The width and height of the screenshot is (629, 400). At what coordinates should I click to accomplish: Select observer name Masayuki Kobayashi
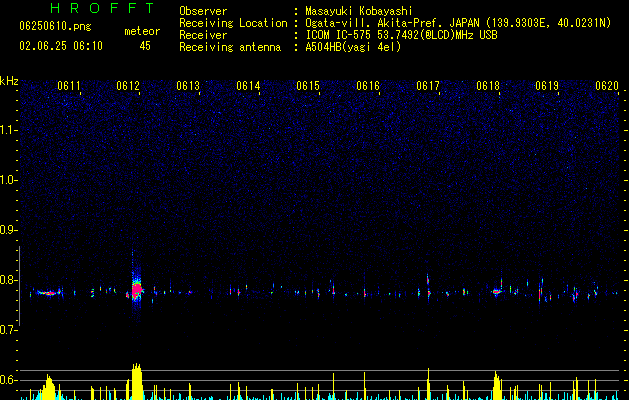click(x=359, y=11)
